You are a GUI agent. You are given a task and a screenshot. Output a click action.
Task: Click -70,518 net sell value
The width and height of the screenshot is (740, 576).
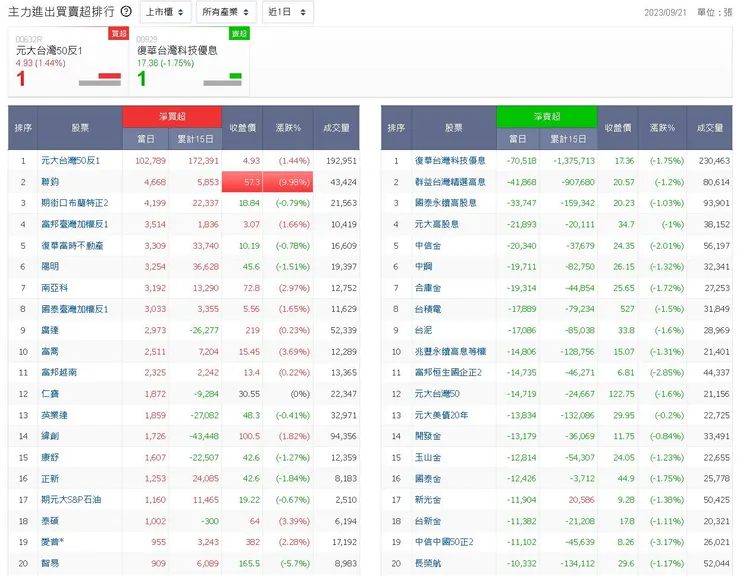[521, 161]
